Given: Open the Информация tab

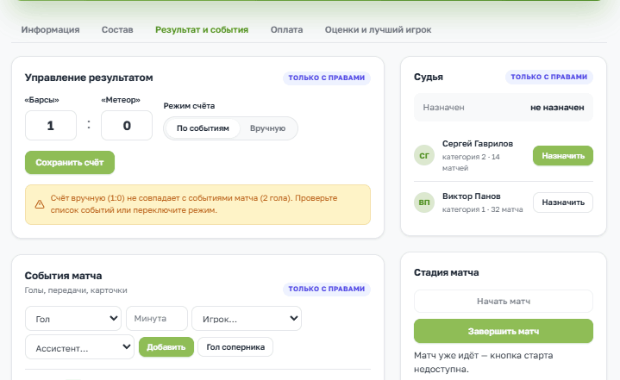Looking at the screenshot, I should pyautogui.click(x=50, y=30).
